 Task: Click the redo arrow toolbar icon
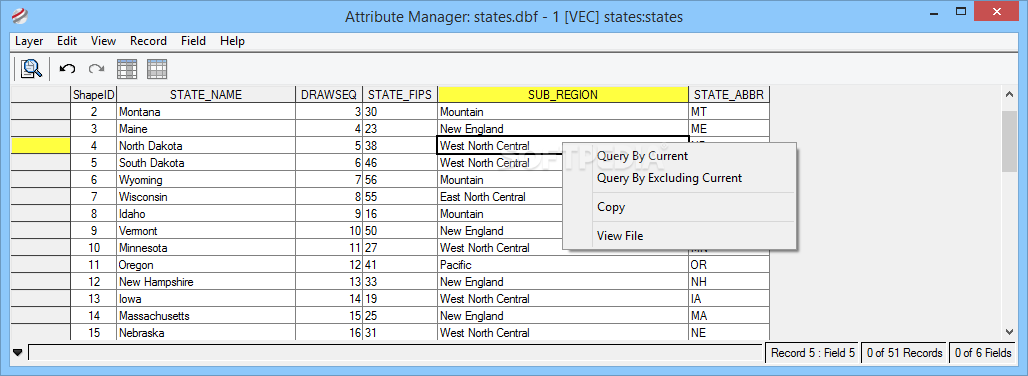pos(96,68)
